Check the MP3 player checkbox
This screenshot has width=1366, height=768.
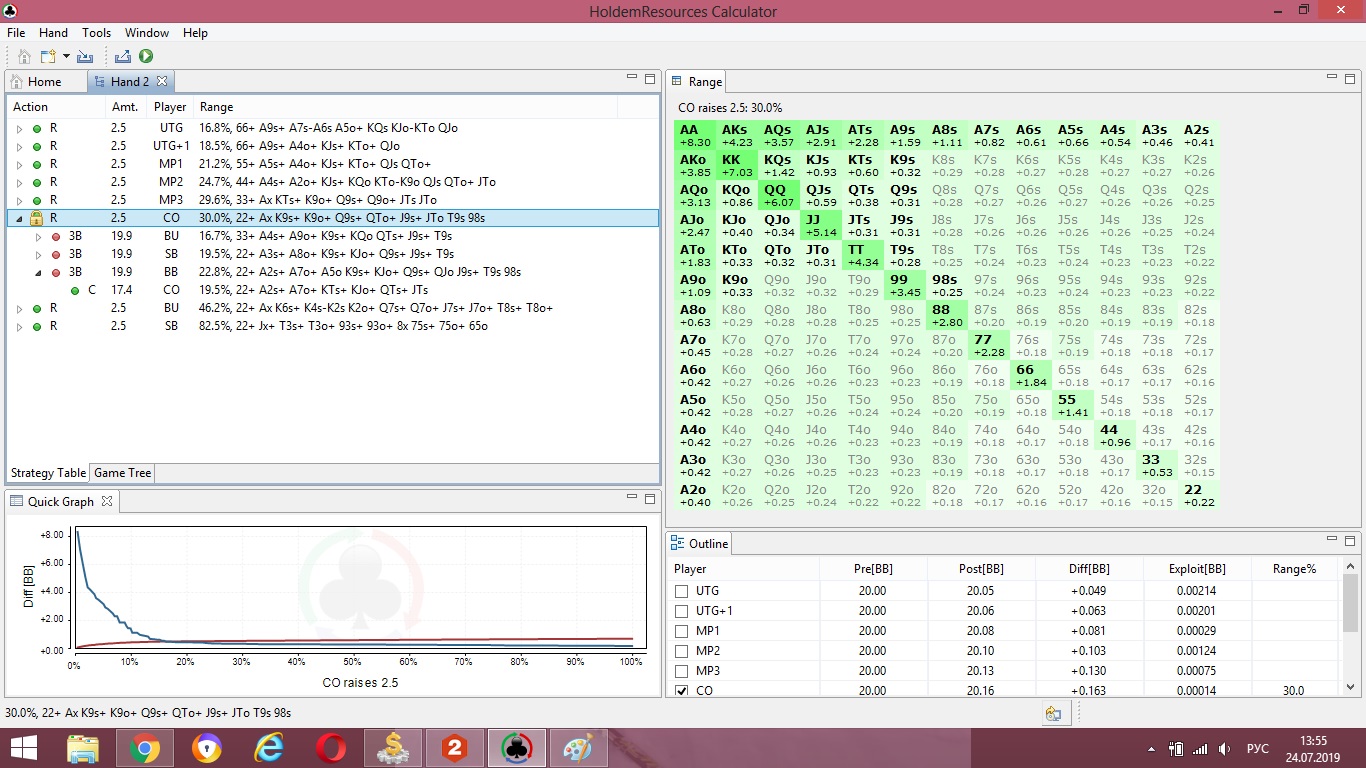(x=682, y=671)
